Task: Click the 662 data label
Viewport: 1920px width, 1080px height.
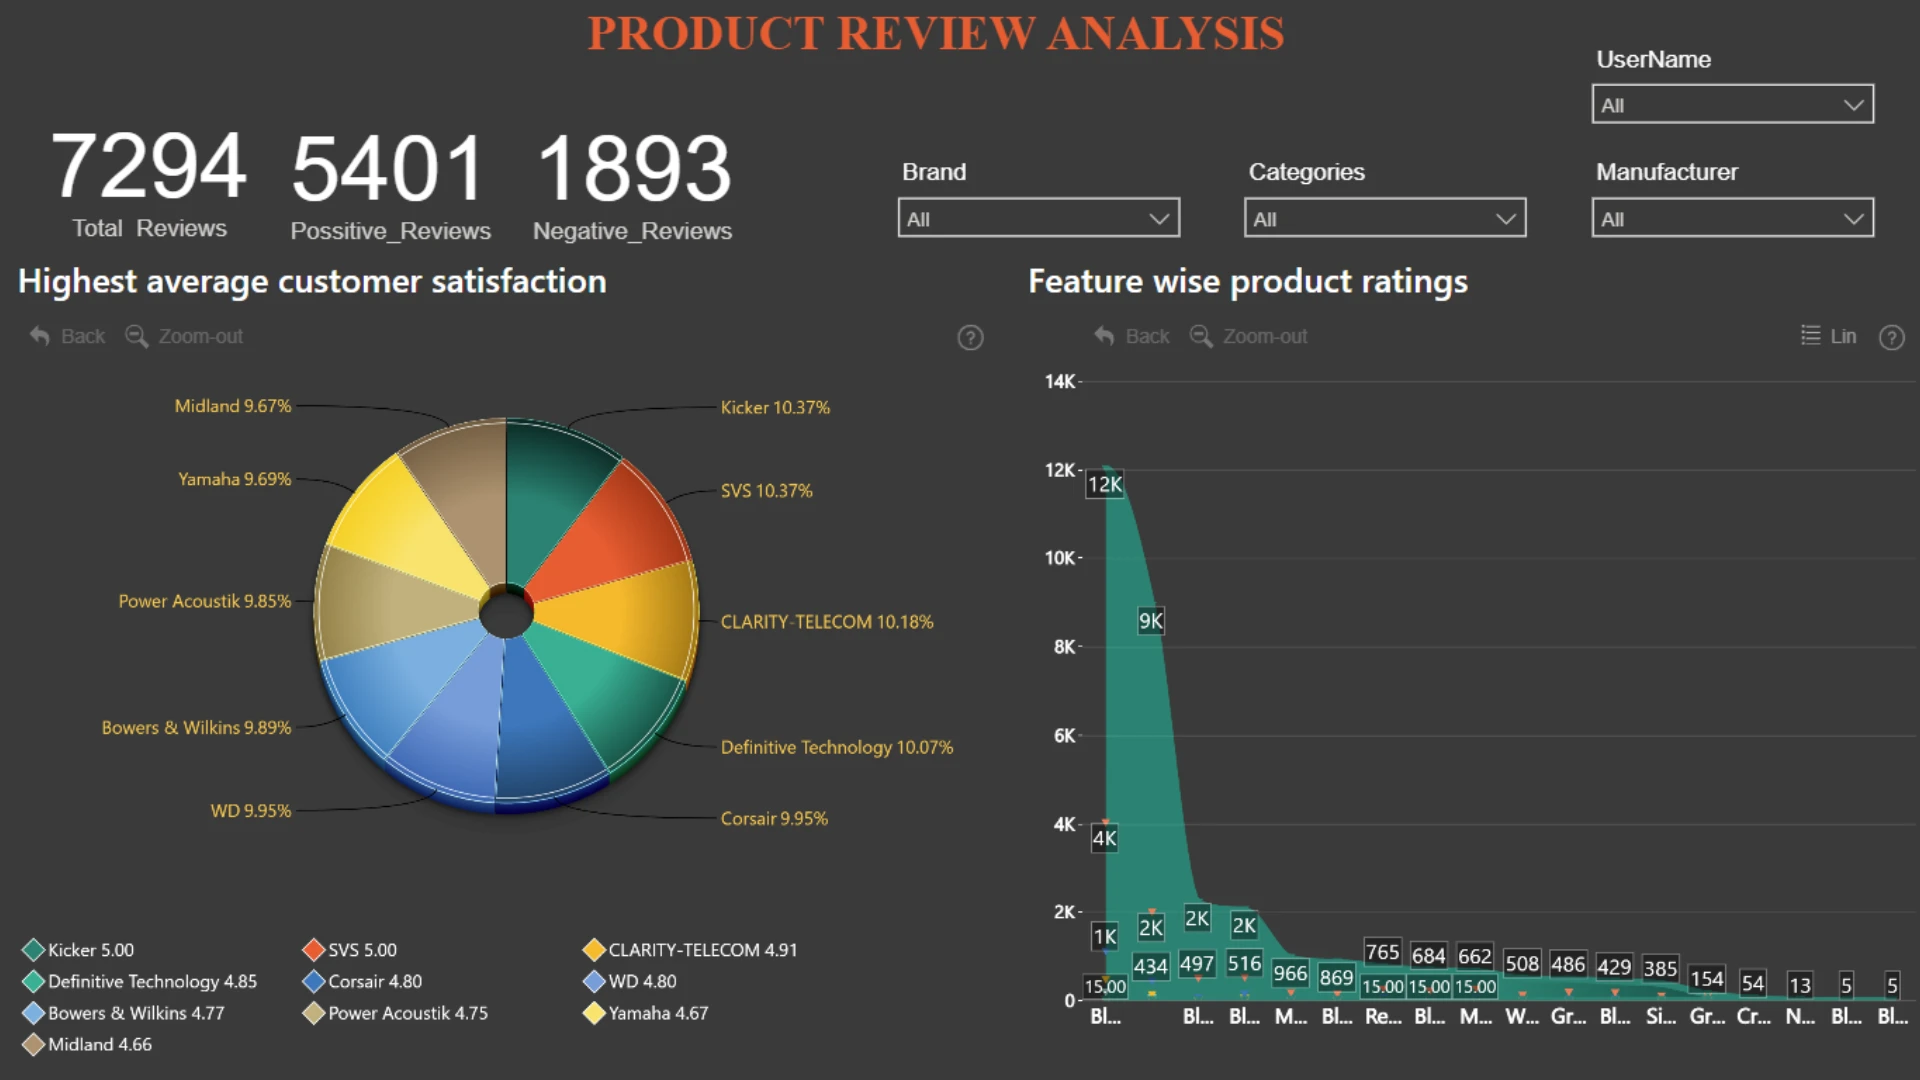Action: [1475, 957]
